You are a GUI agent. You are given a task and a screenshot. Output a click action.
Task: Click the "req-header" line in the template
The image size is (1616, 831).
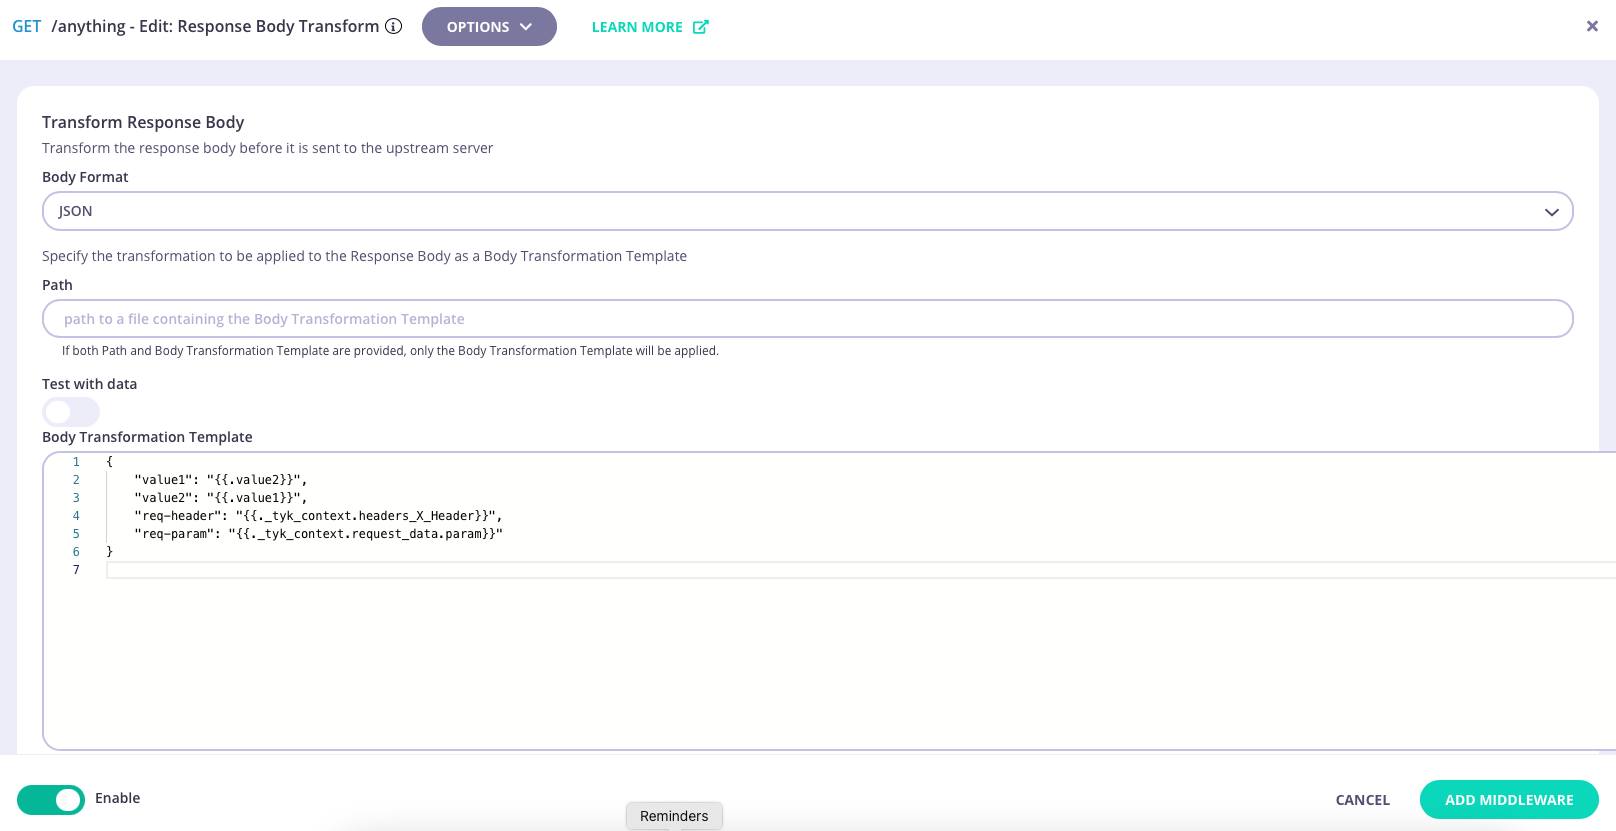(x=318, y=516)
